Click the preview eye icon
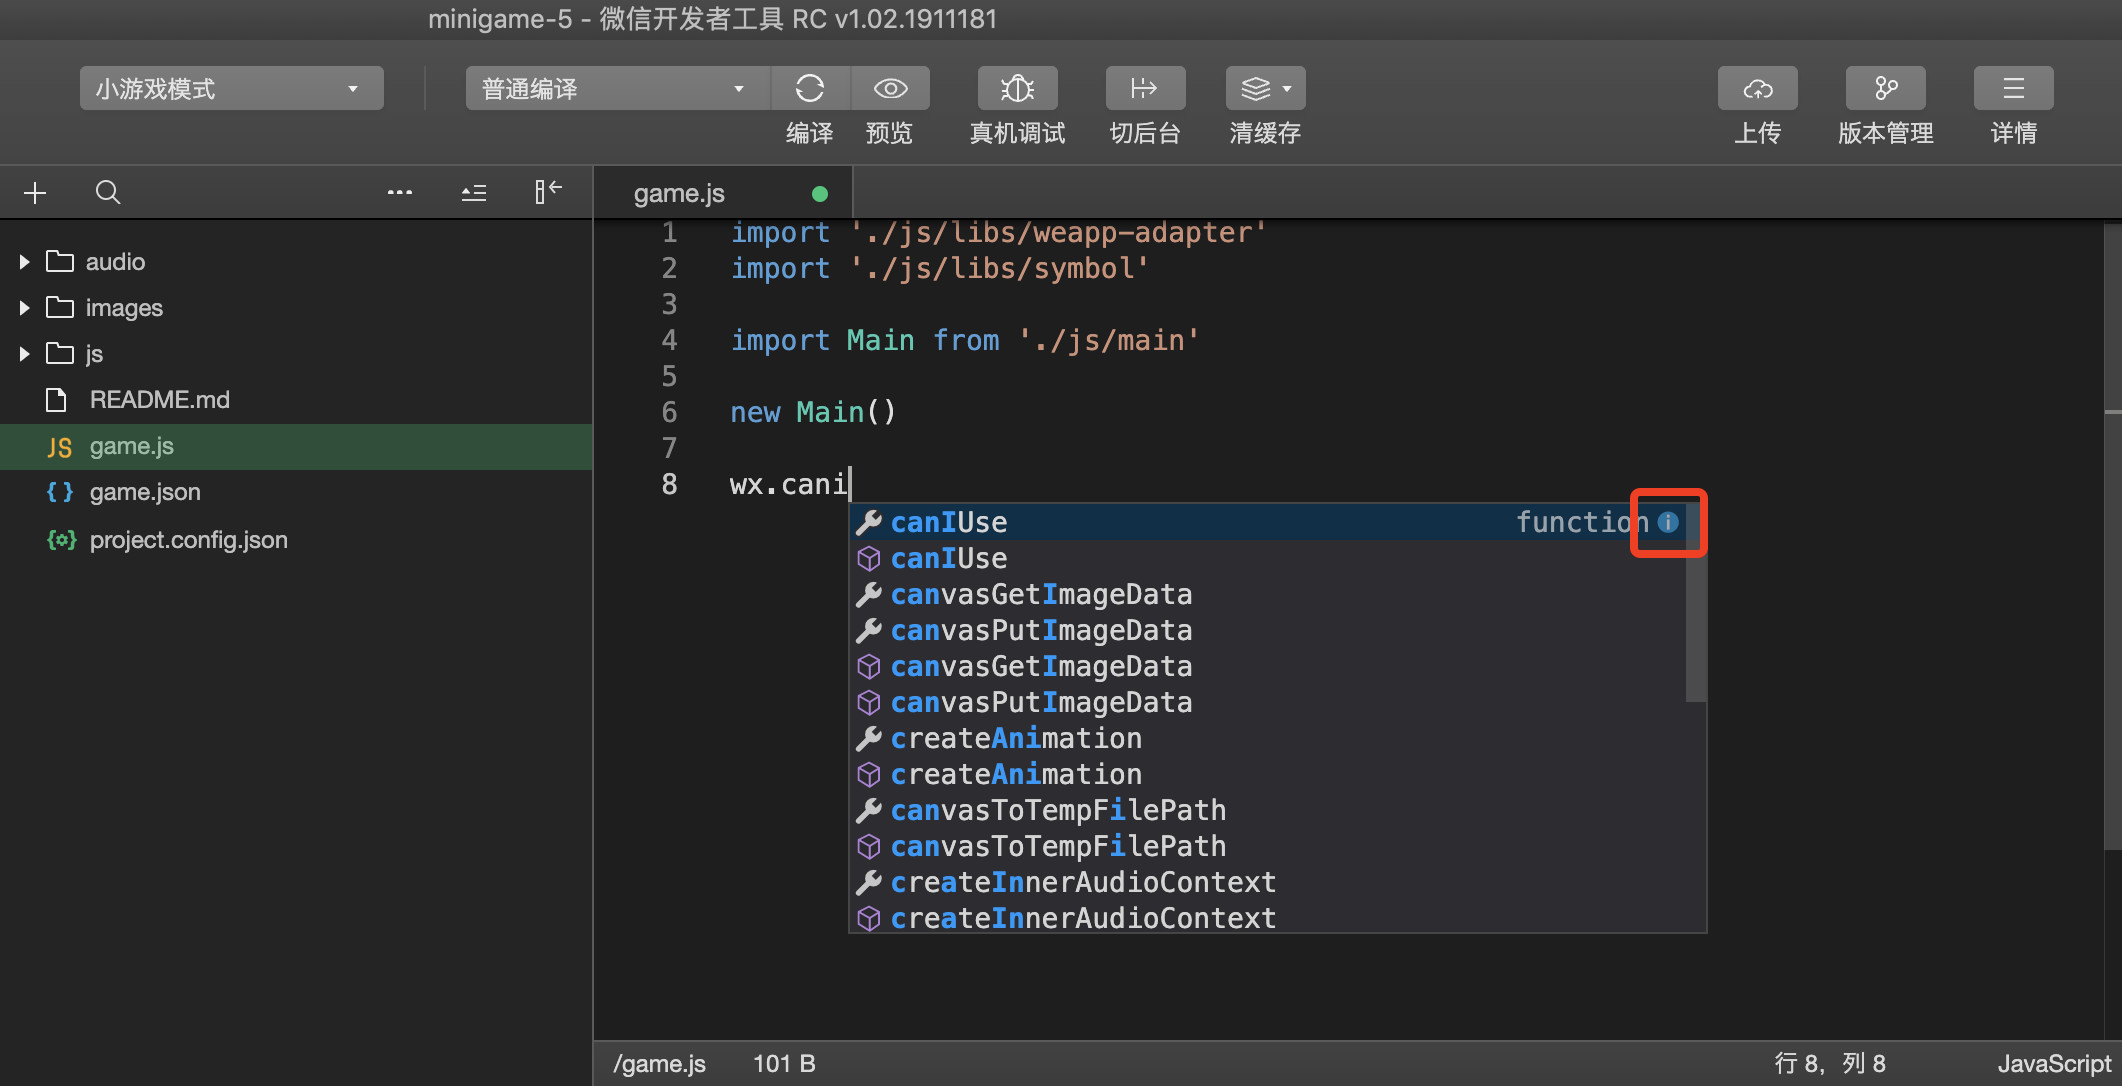This screenshot has width=2122, height=1086. point(890,88)
